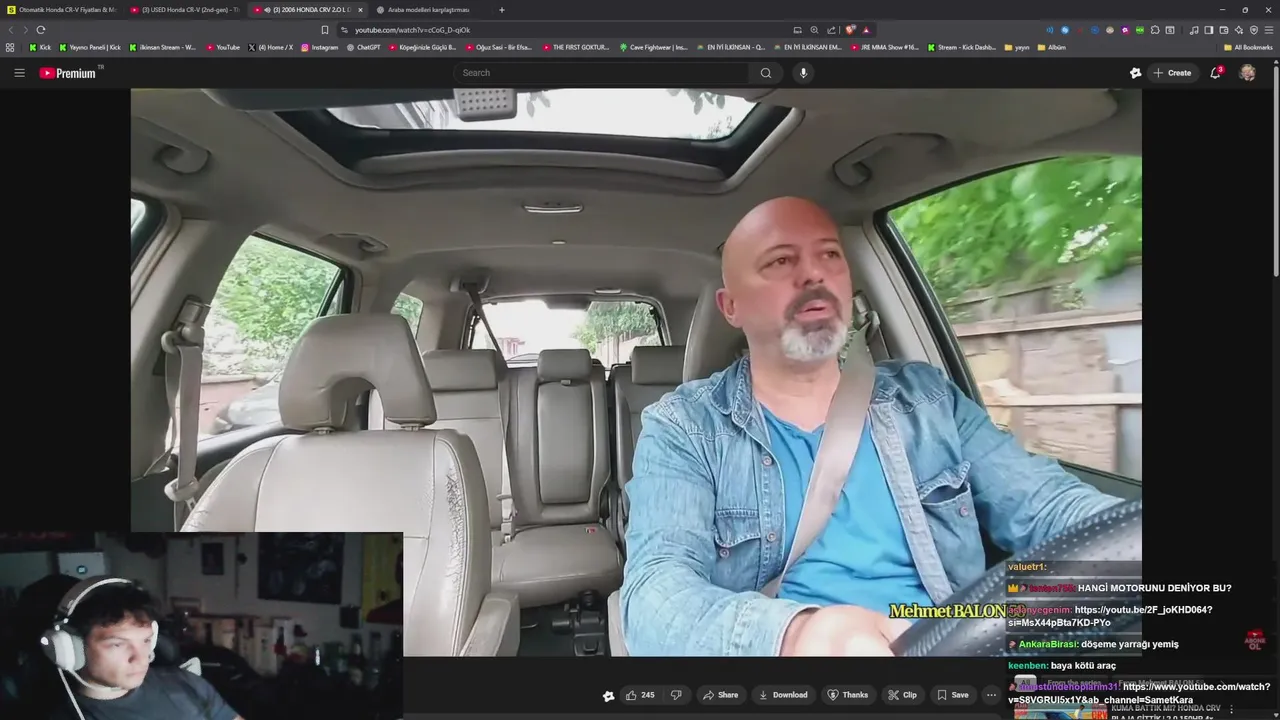Image resolution: width=1280 pixels, height=720 pixels.
Task: Expand the yayın bookmarks folder
Action: click(1017, 47)
